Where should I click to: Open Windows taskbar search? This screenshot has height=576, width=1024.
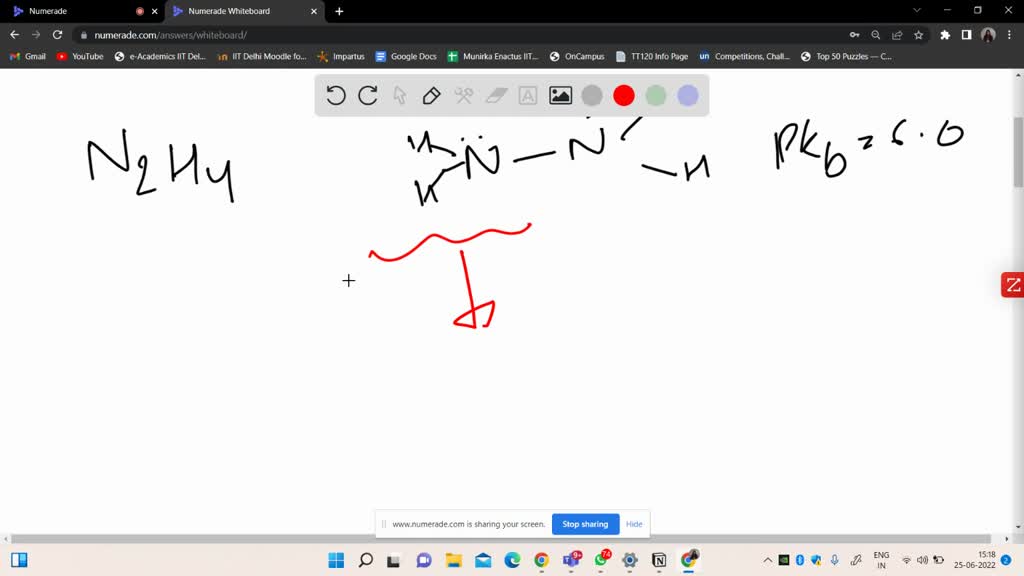pos(366,560)
